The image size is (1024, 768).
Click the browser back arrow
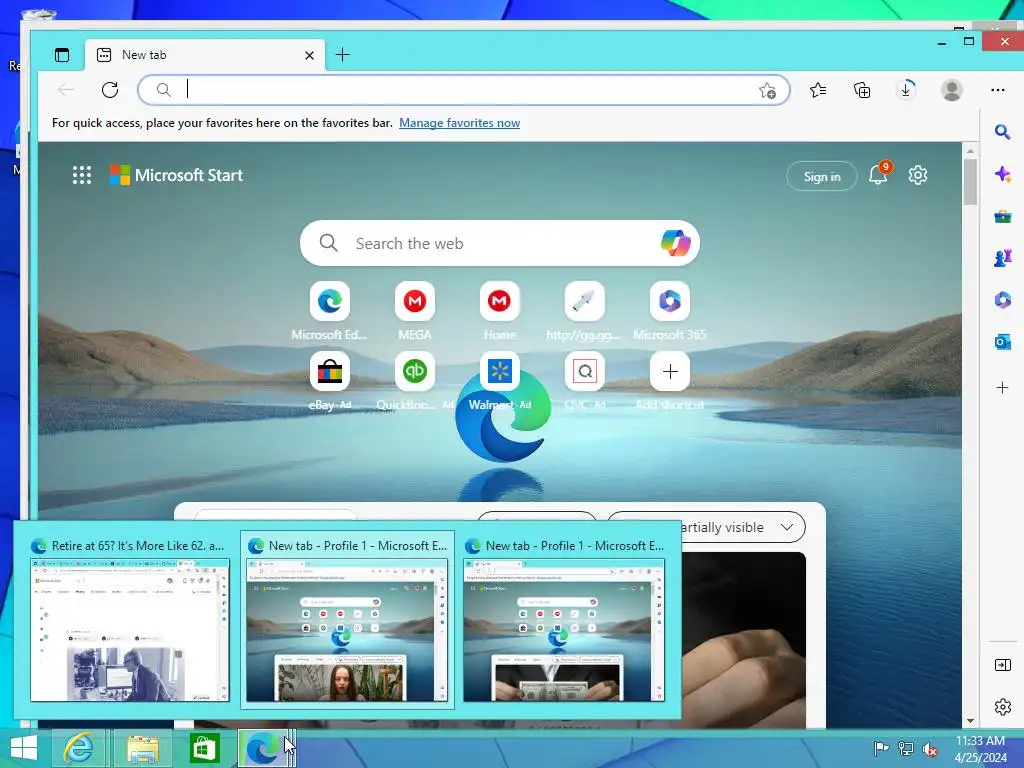pyautogui.click(x=66, y=89)
